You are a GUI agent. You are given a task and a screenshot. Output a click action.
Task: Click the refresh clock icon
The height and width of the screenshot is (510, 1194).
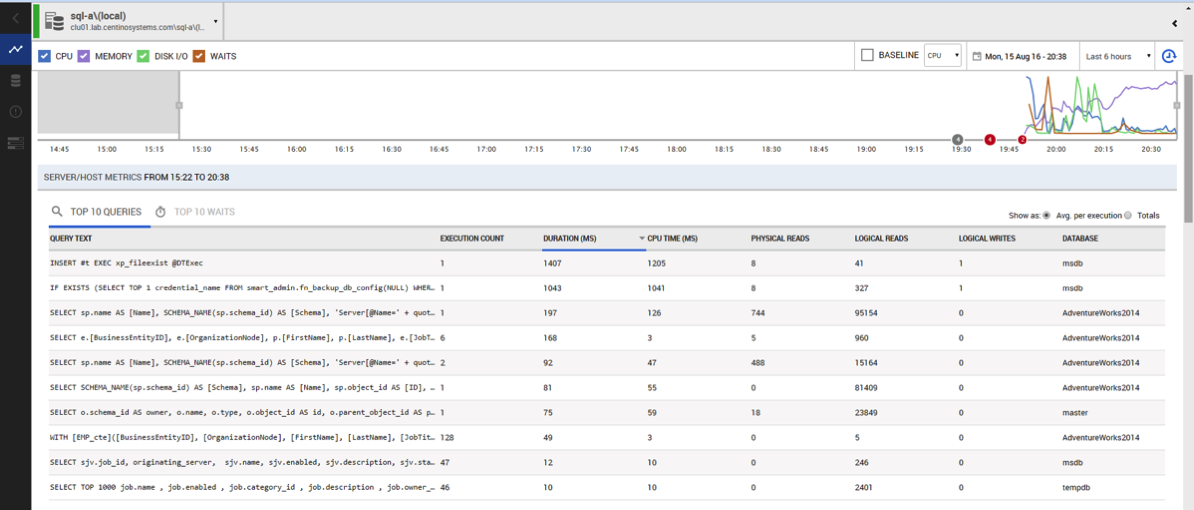coord(1168,56)
